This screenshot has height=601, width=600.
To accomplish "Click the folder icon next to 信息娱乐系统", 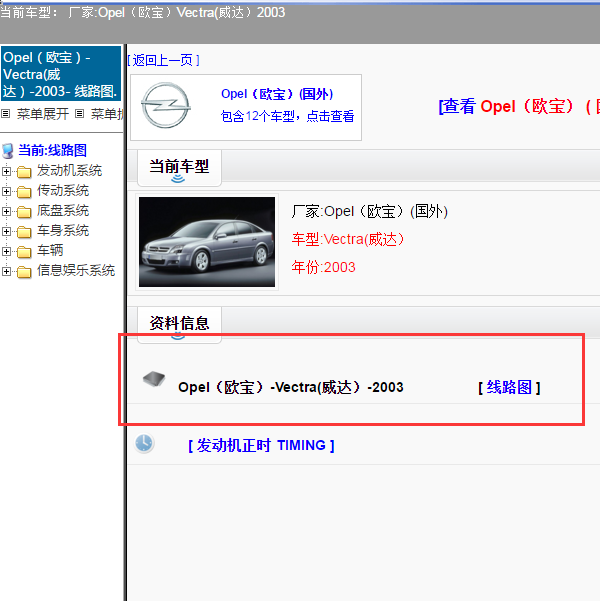I will click(x=24, y=272).
